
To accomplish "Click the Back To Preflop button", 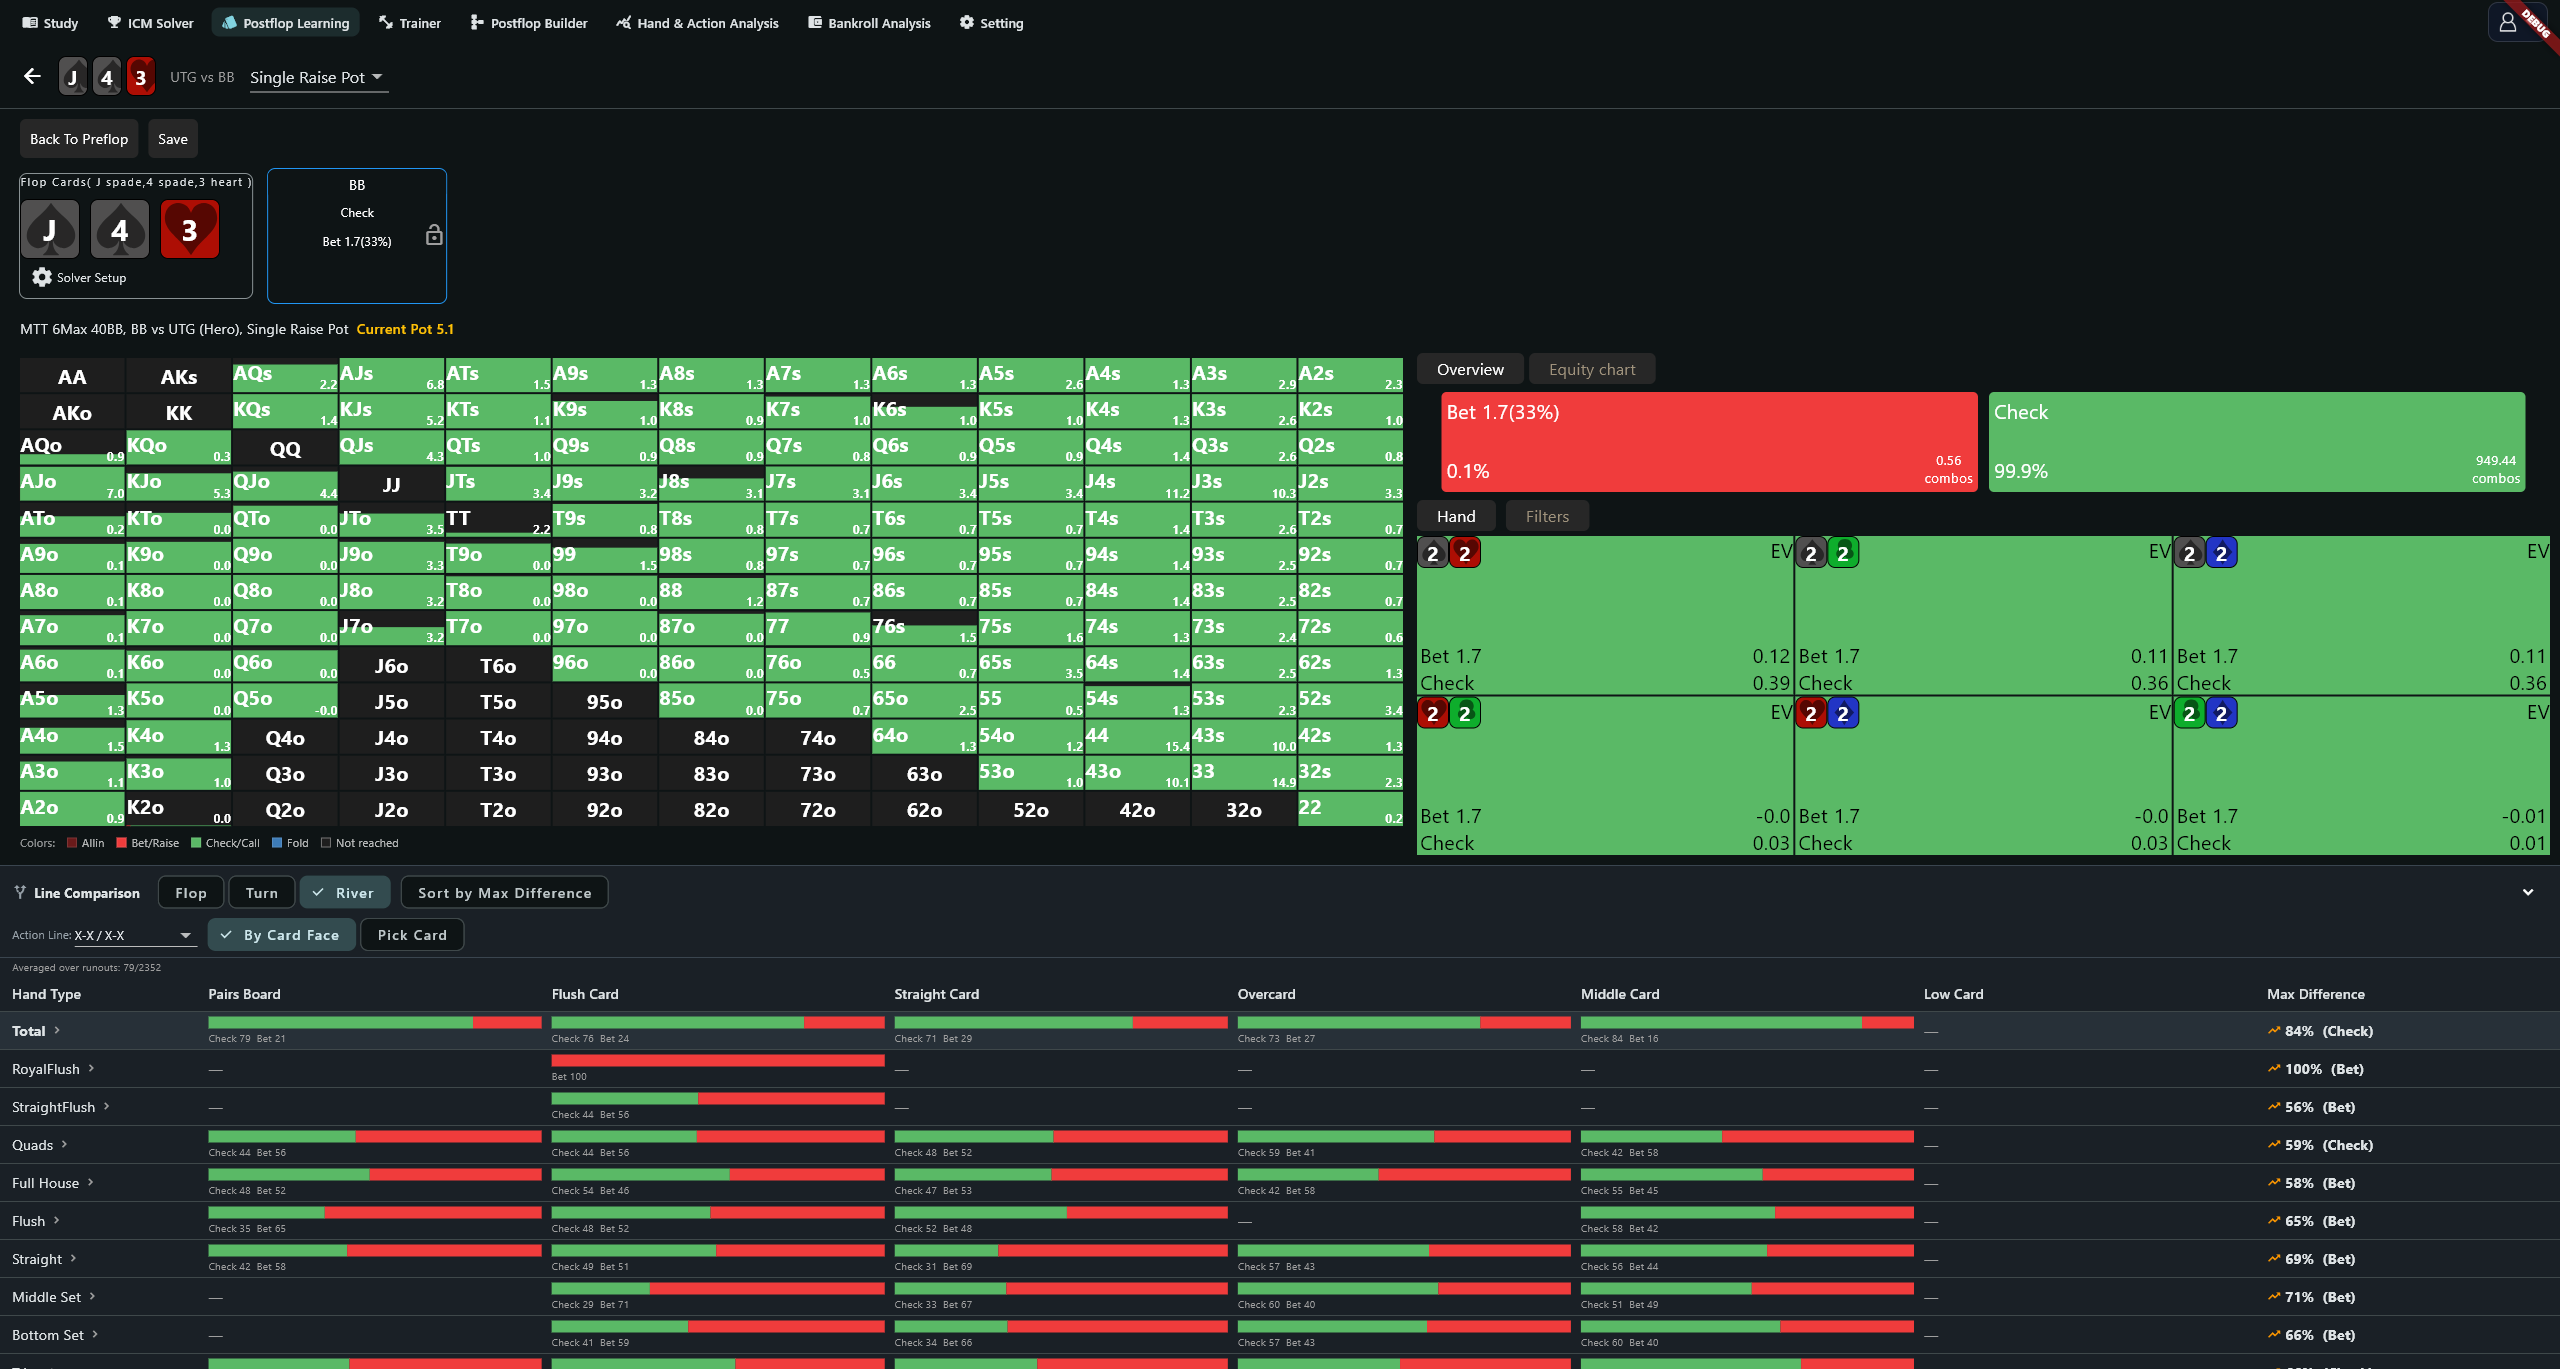I will click(x=79, y=139).
